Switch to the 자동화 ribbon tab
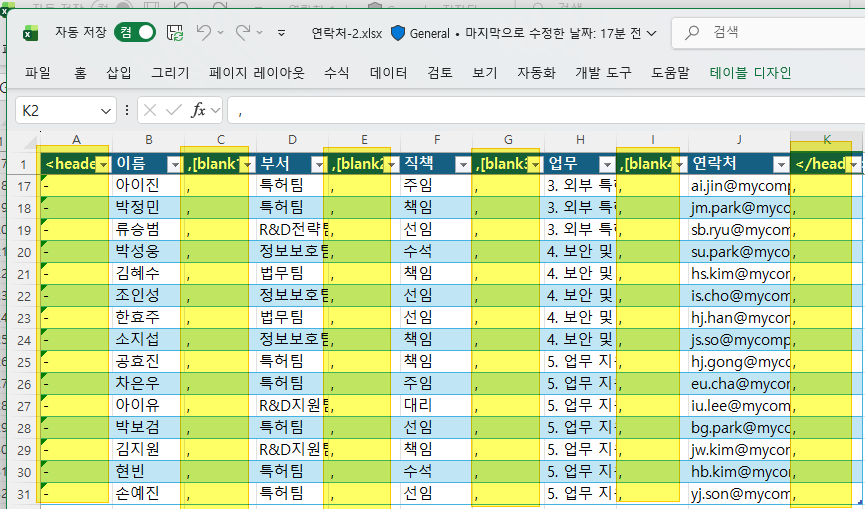This screenshot has width=865, height=509. click(x=536, y=73)
